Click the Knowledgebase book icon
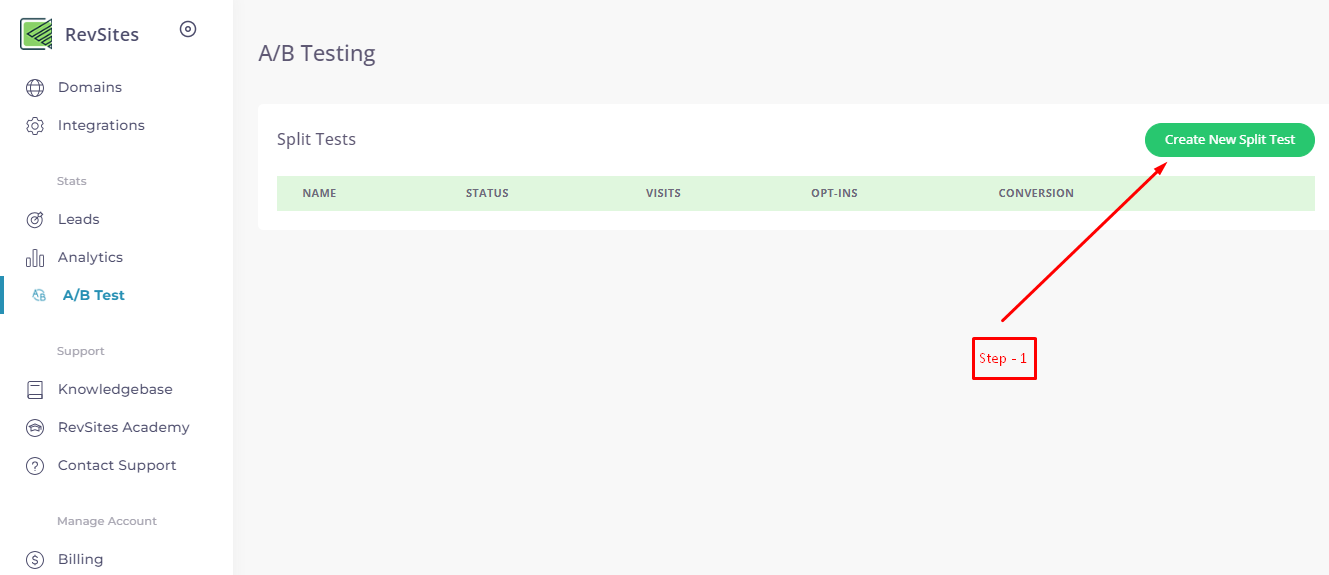This screenshot has height=575, width=1329. tap(35, 390)
